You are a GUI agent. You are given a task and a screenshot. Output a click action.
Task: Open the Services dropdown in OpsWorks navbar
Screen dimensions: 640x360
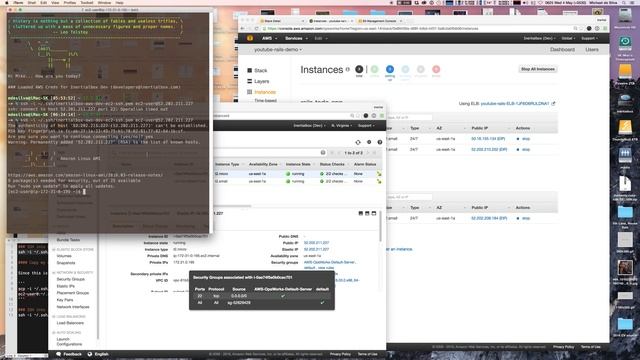(296, 38)
